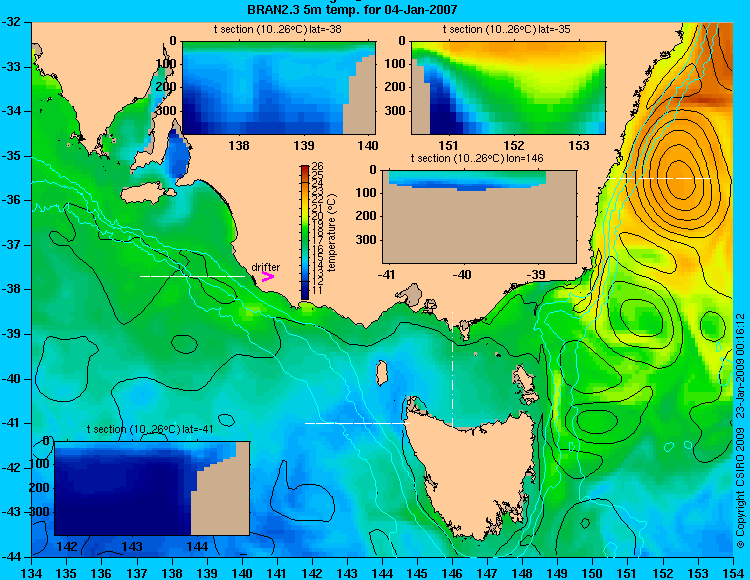Click '138' under the lat=-38 inset

pos(239,145)
